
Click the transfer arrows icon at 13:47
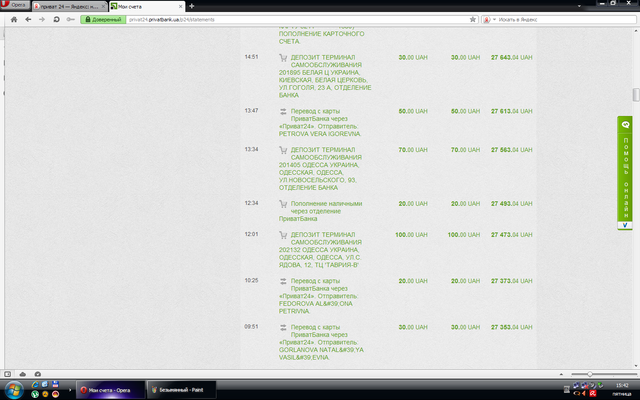pos(283,111)
